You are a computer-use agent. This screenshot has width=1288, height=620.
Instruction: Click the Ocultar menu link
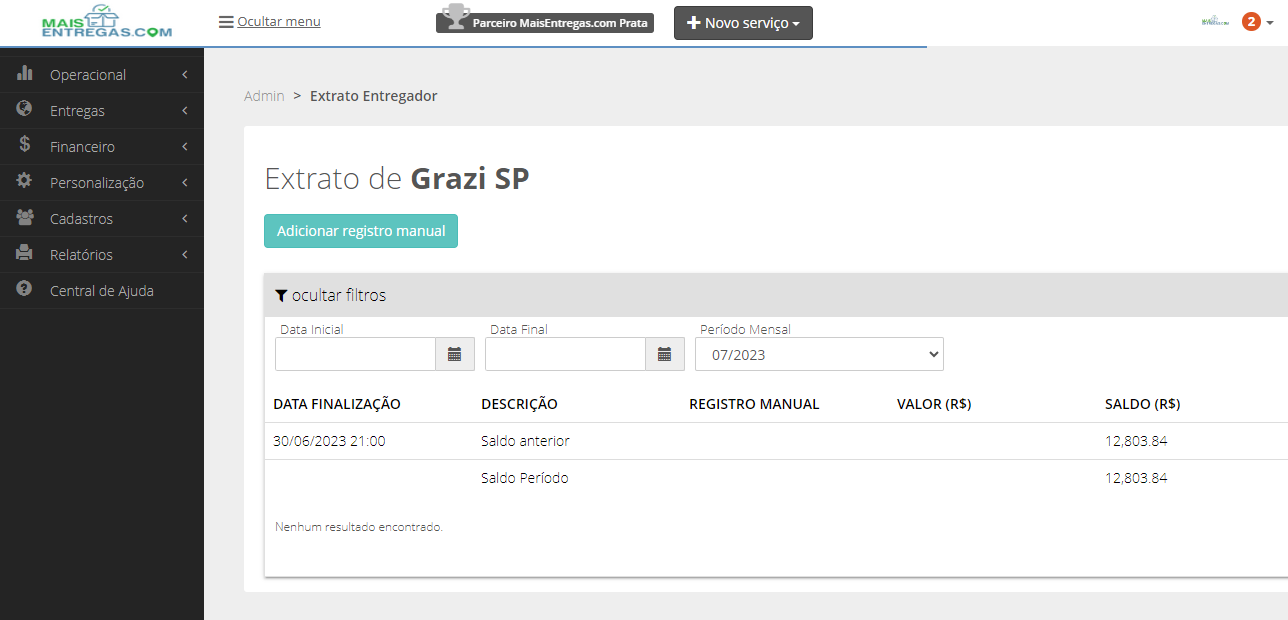279,21
